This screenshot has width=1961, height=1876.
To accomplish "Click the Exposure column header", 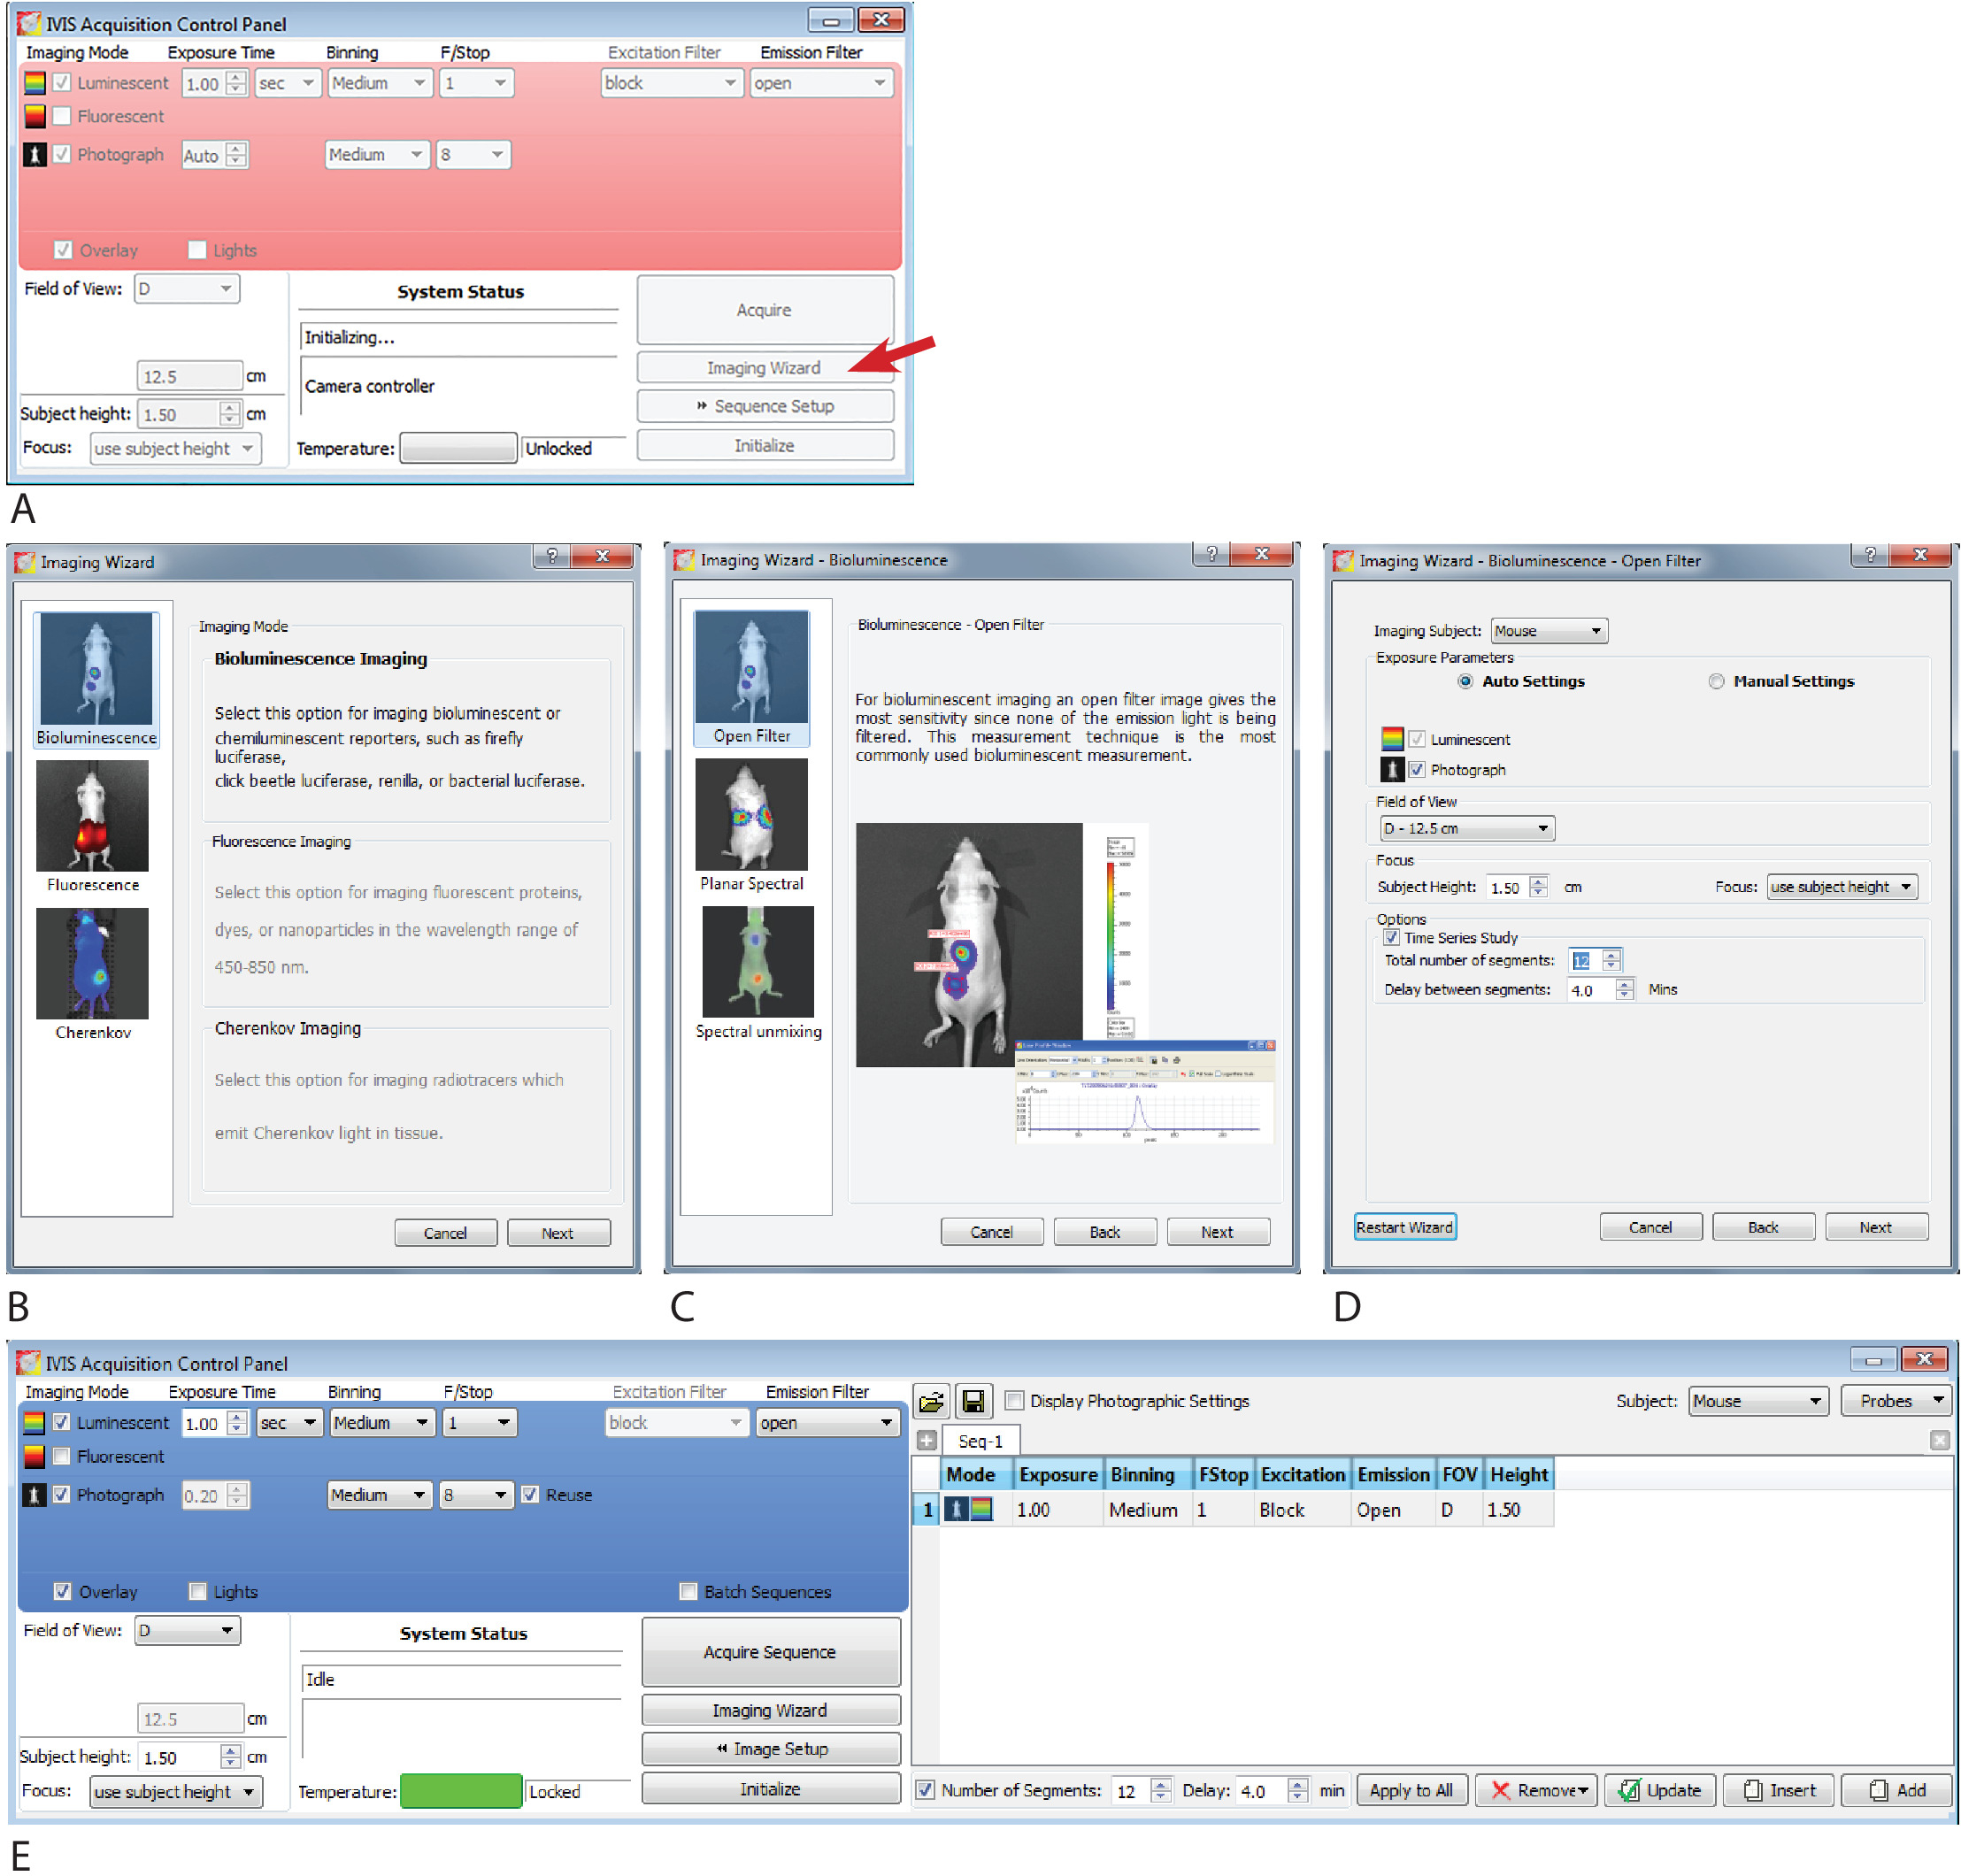I will pos(1057,1474).
